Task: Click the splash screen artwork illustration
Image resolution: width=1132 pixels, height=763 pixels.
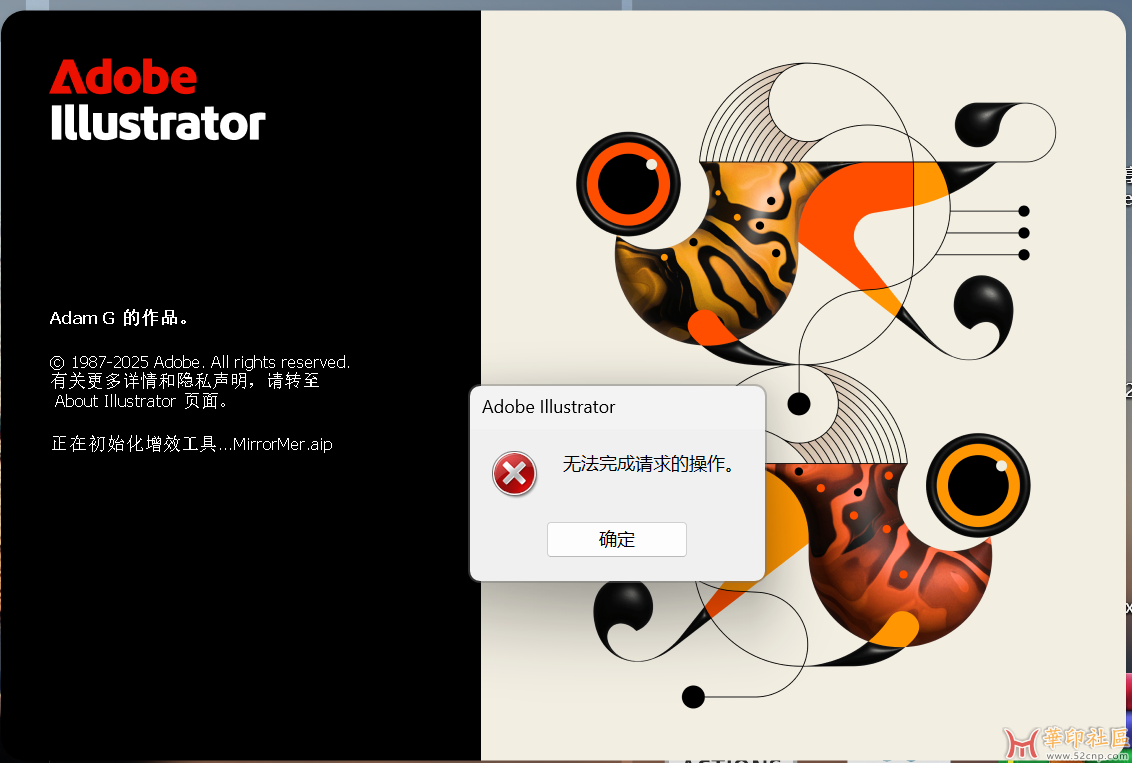Action: pyautogui.click(x=805, y=385)
